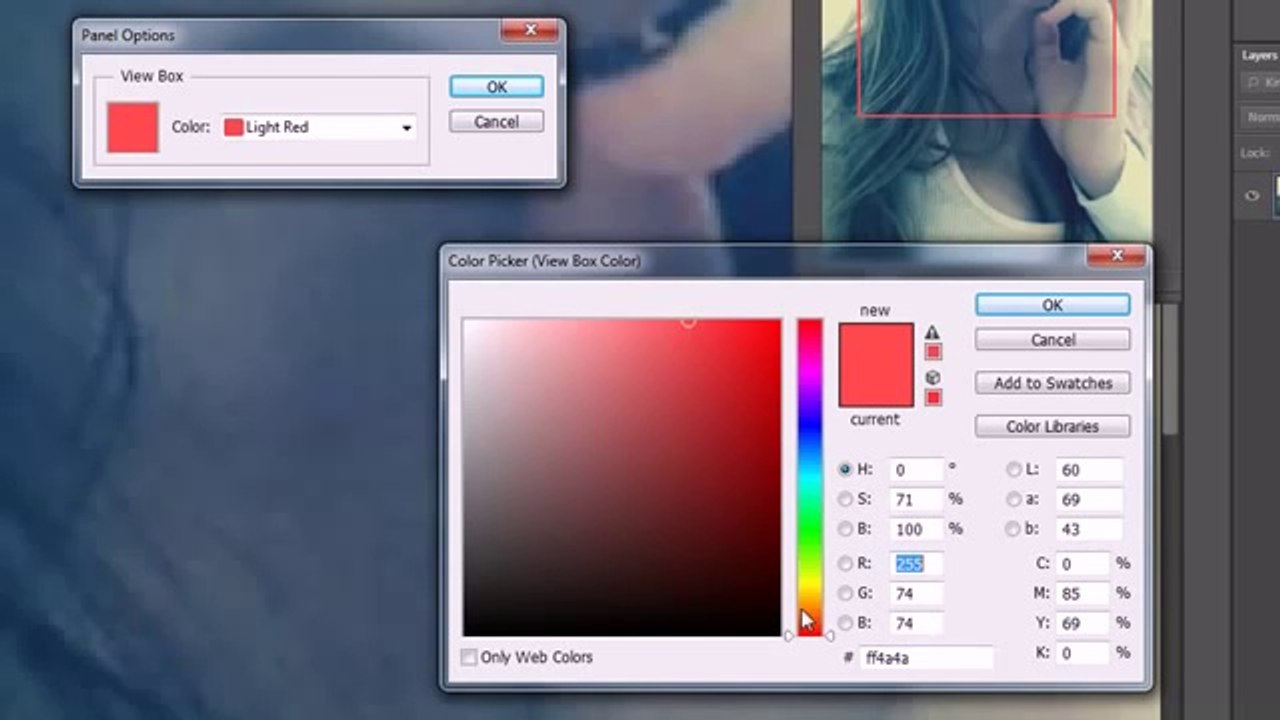
Task: Select the Lab b channel radio button
Action: pos(1014,529)
